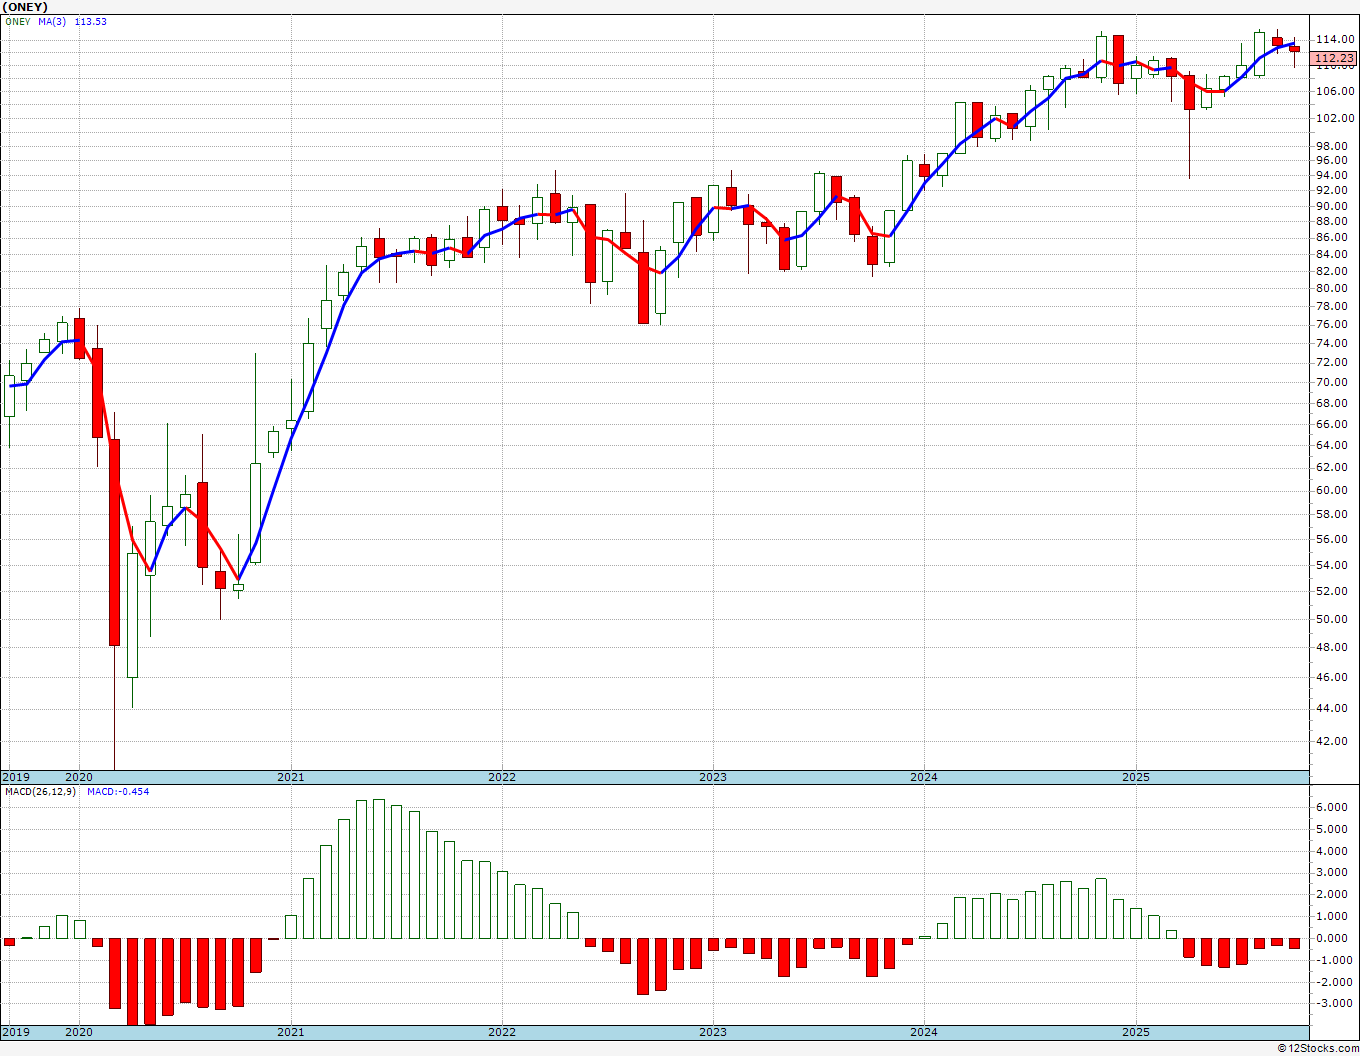Viewport: 1360px width, 1056px height.
Task: Select 2022 on the MACD panel time axis
Action: point(502,1032)
